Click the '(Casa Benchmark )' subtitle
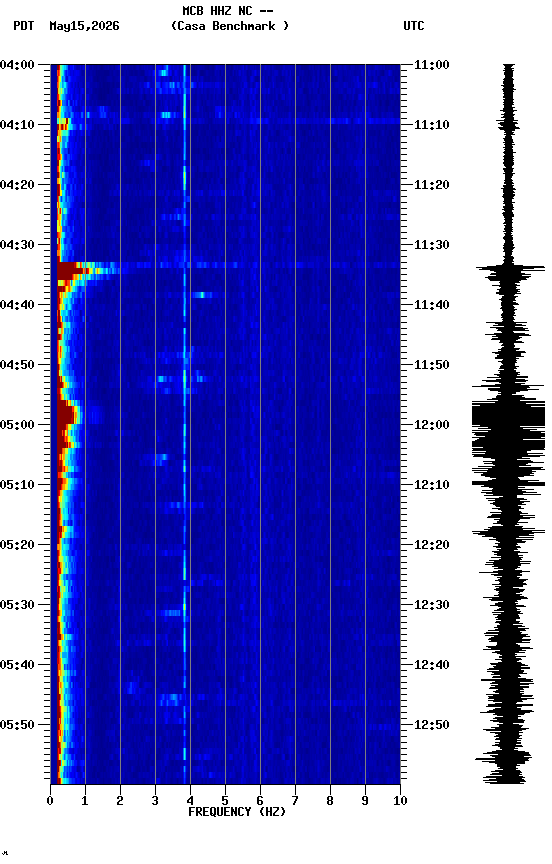The height and width of the screenshot is (864, 552). point(230,26)
